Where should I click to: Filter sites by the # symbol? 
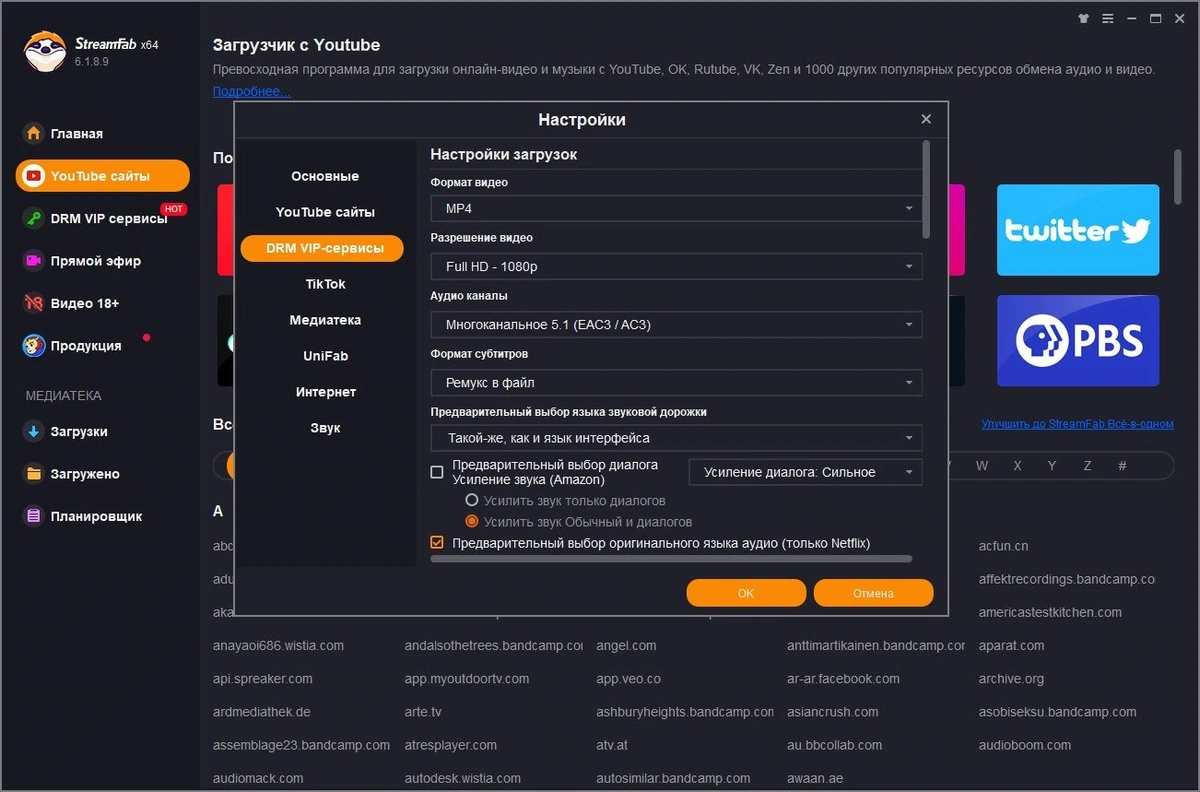(1122, 466)
